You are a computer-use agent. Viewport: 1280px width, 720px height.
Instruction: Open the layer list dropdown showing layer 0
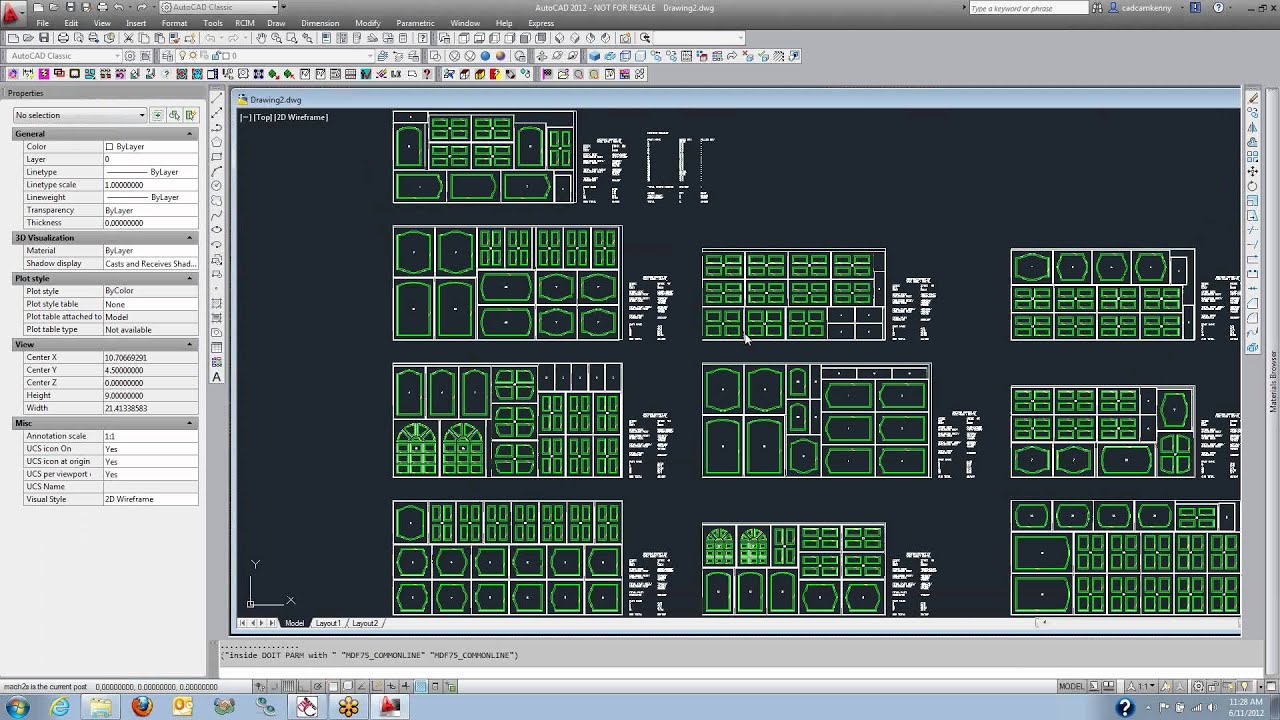point(274,56)
